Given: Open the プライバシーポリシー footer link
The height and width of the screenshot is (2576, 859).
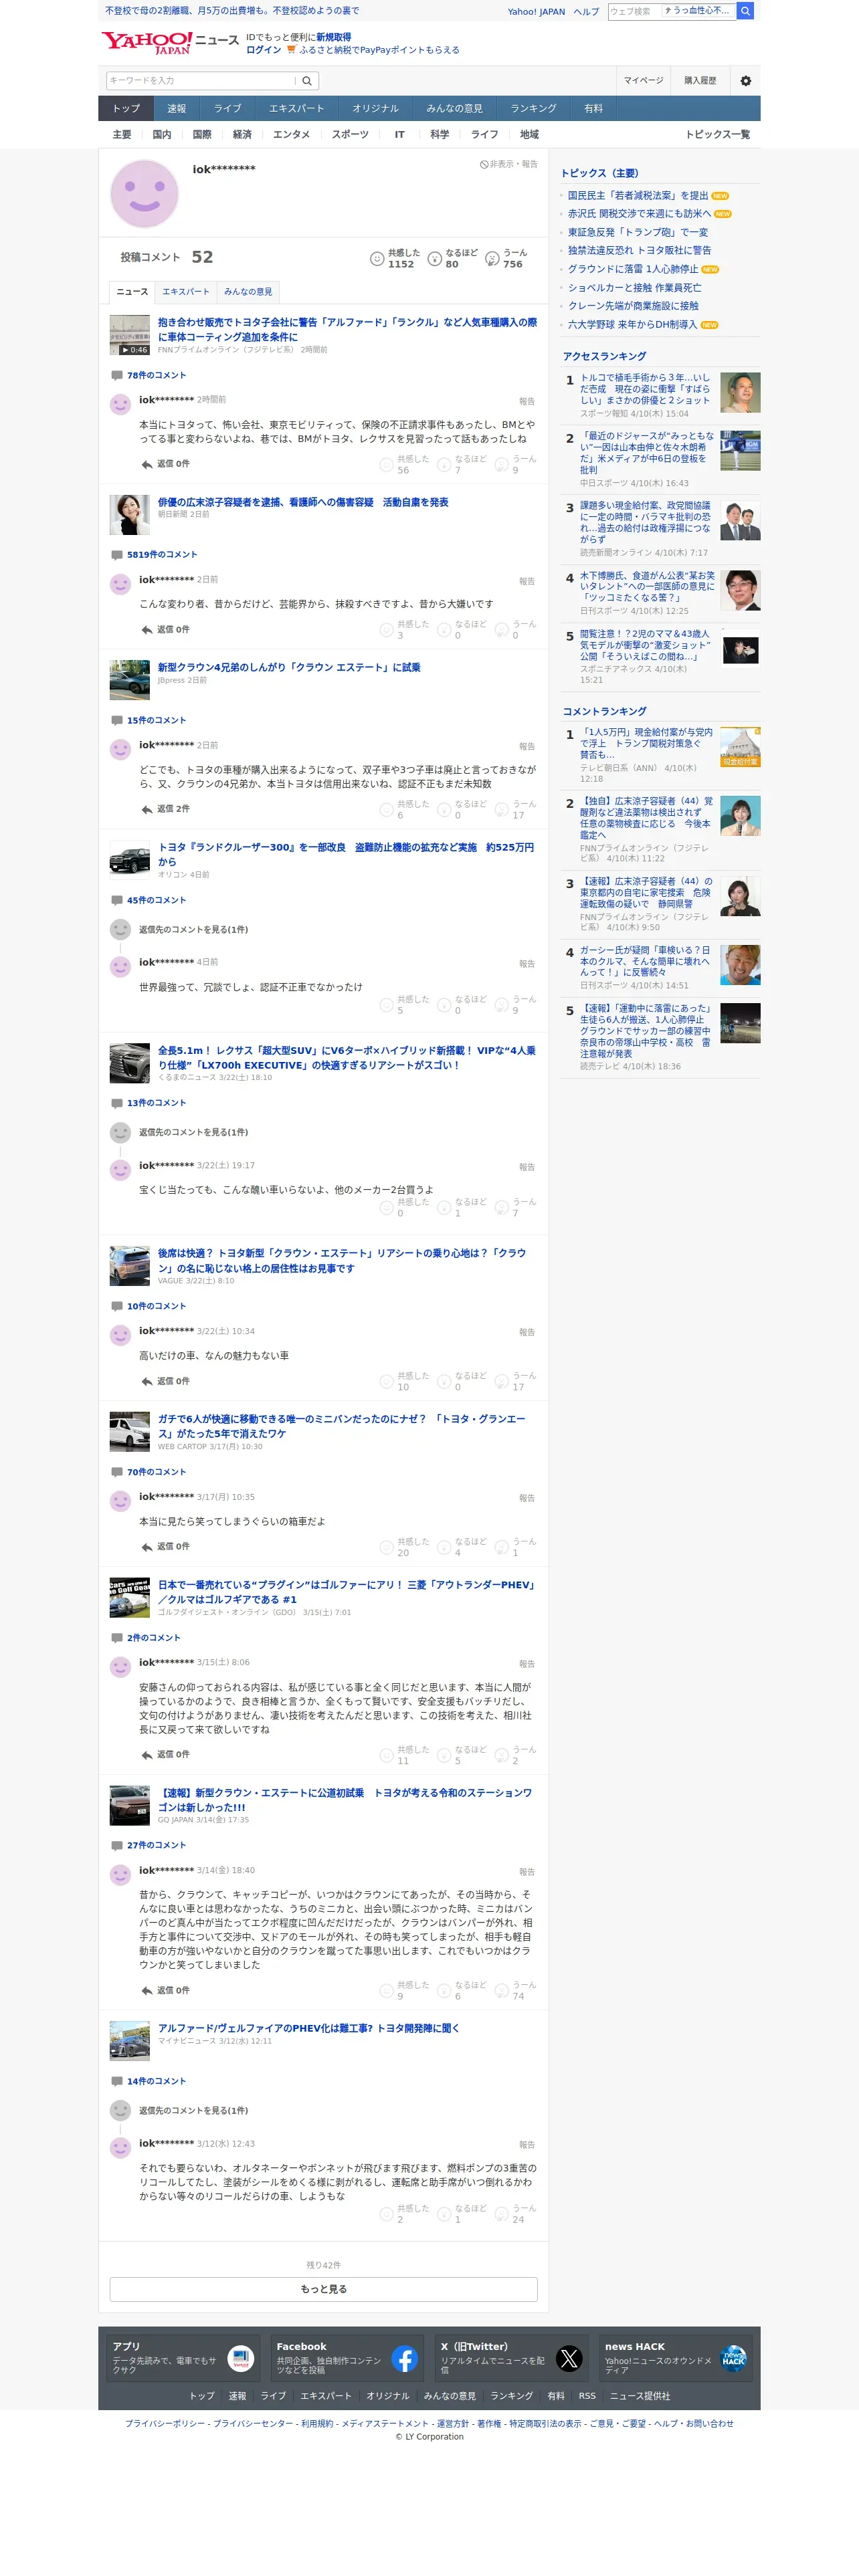Looking at the screenshot, I should point(165,2423).
